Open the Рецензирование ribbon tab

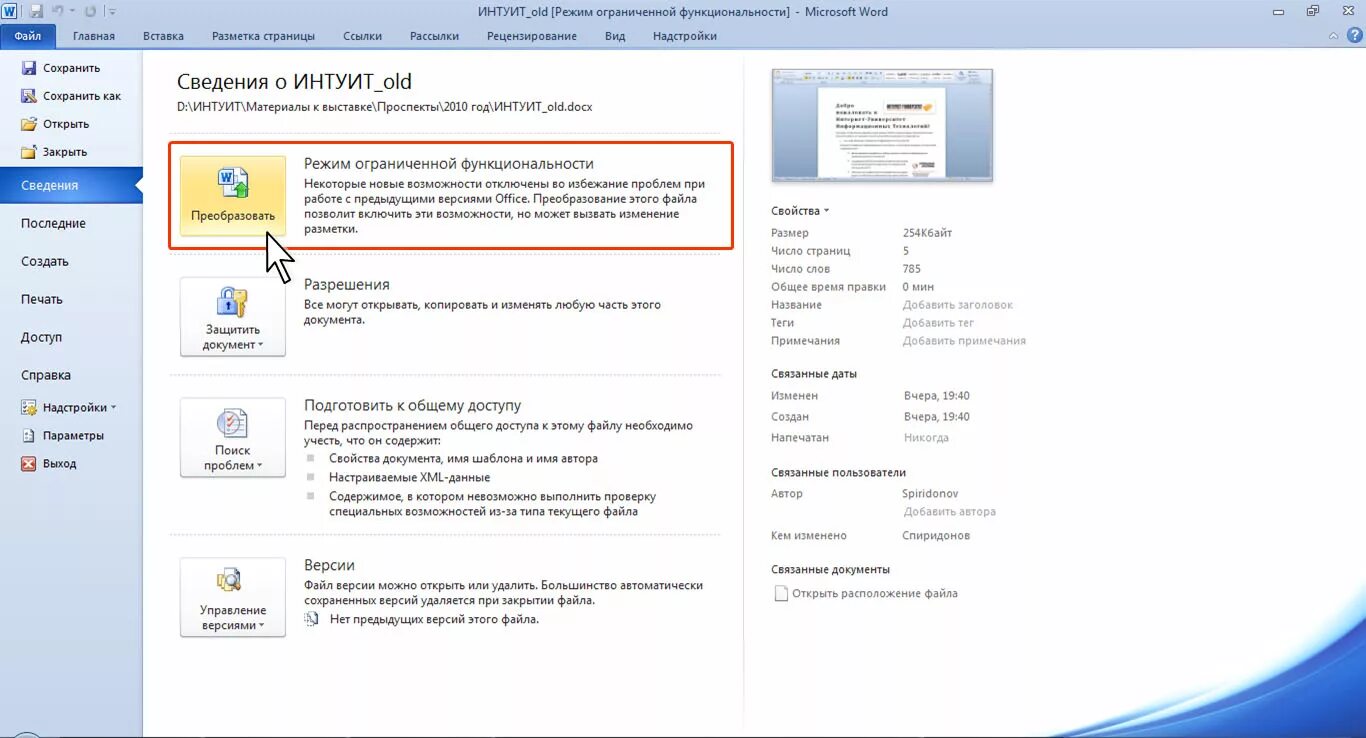(x=532, y=36)
